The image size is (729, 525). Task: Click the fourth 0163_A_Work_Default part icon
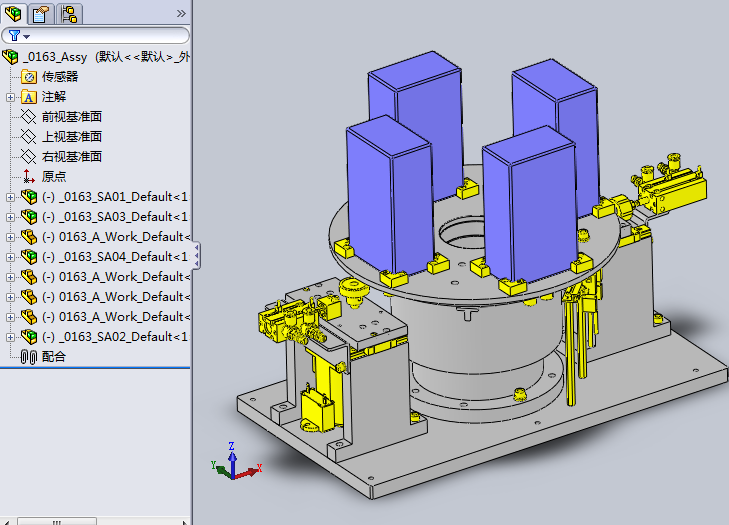click(x=29, y=317)
